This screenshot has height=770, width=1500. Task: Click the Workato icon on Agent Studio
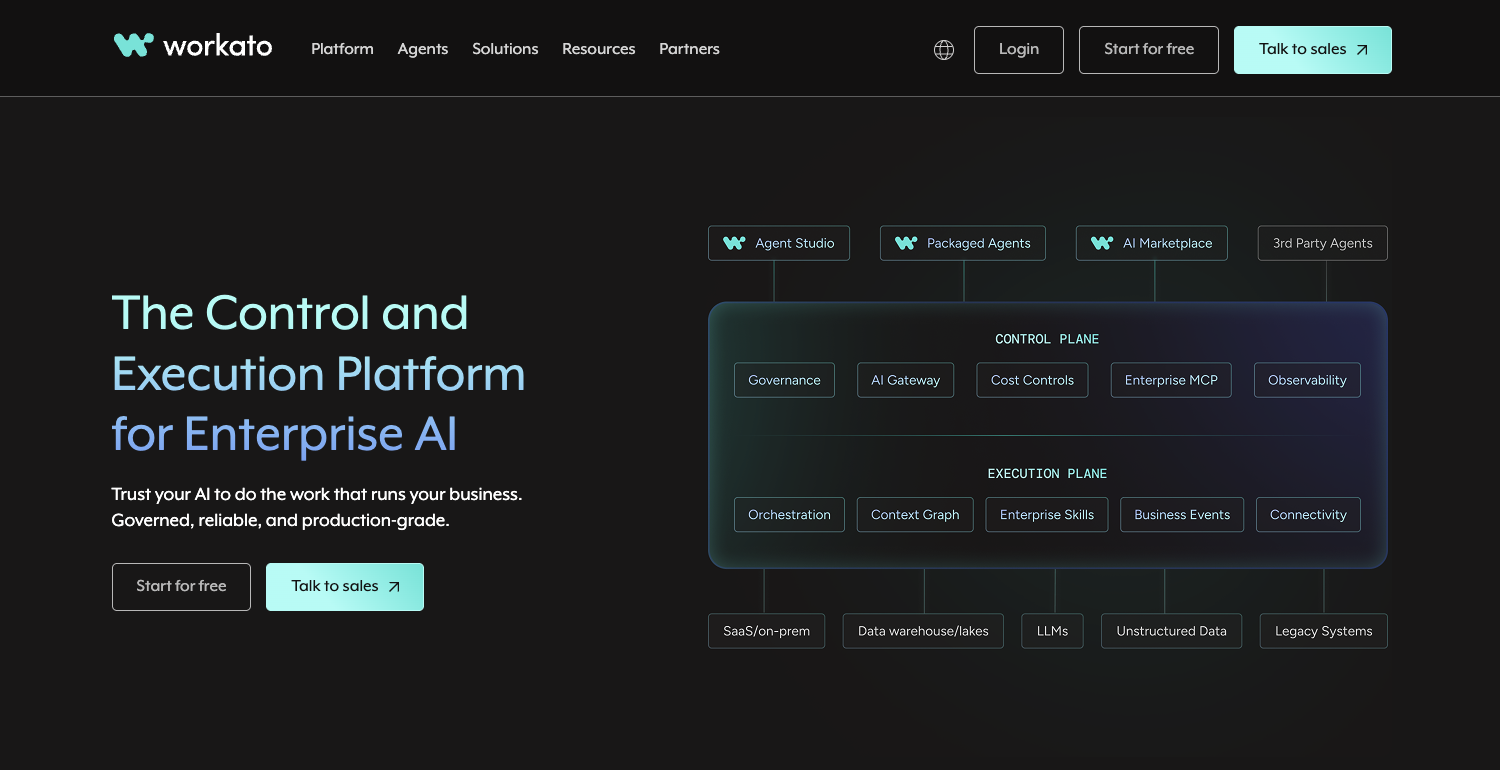pos(734,243)
